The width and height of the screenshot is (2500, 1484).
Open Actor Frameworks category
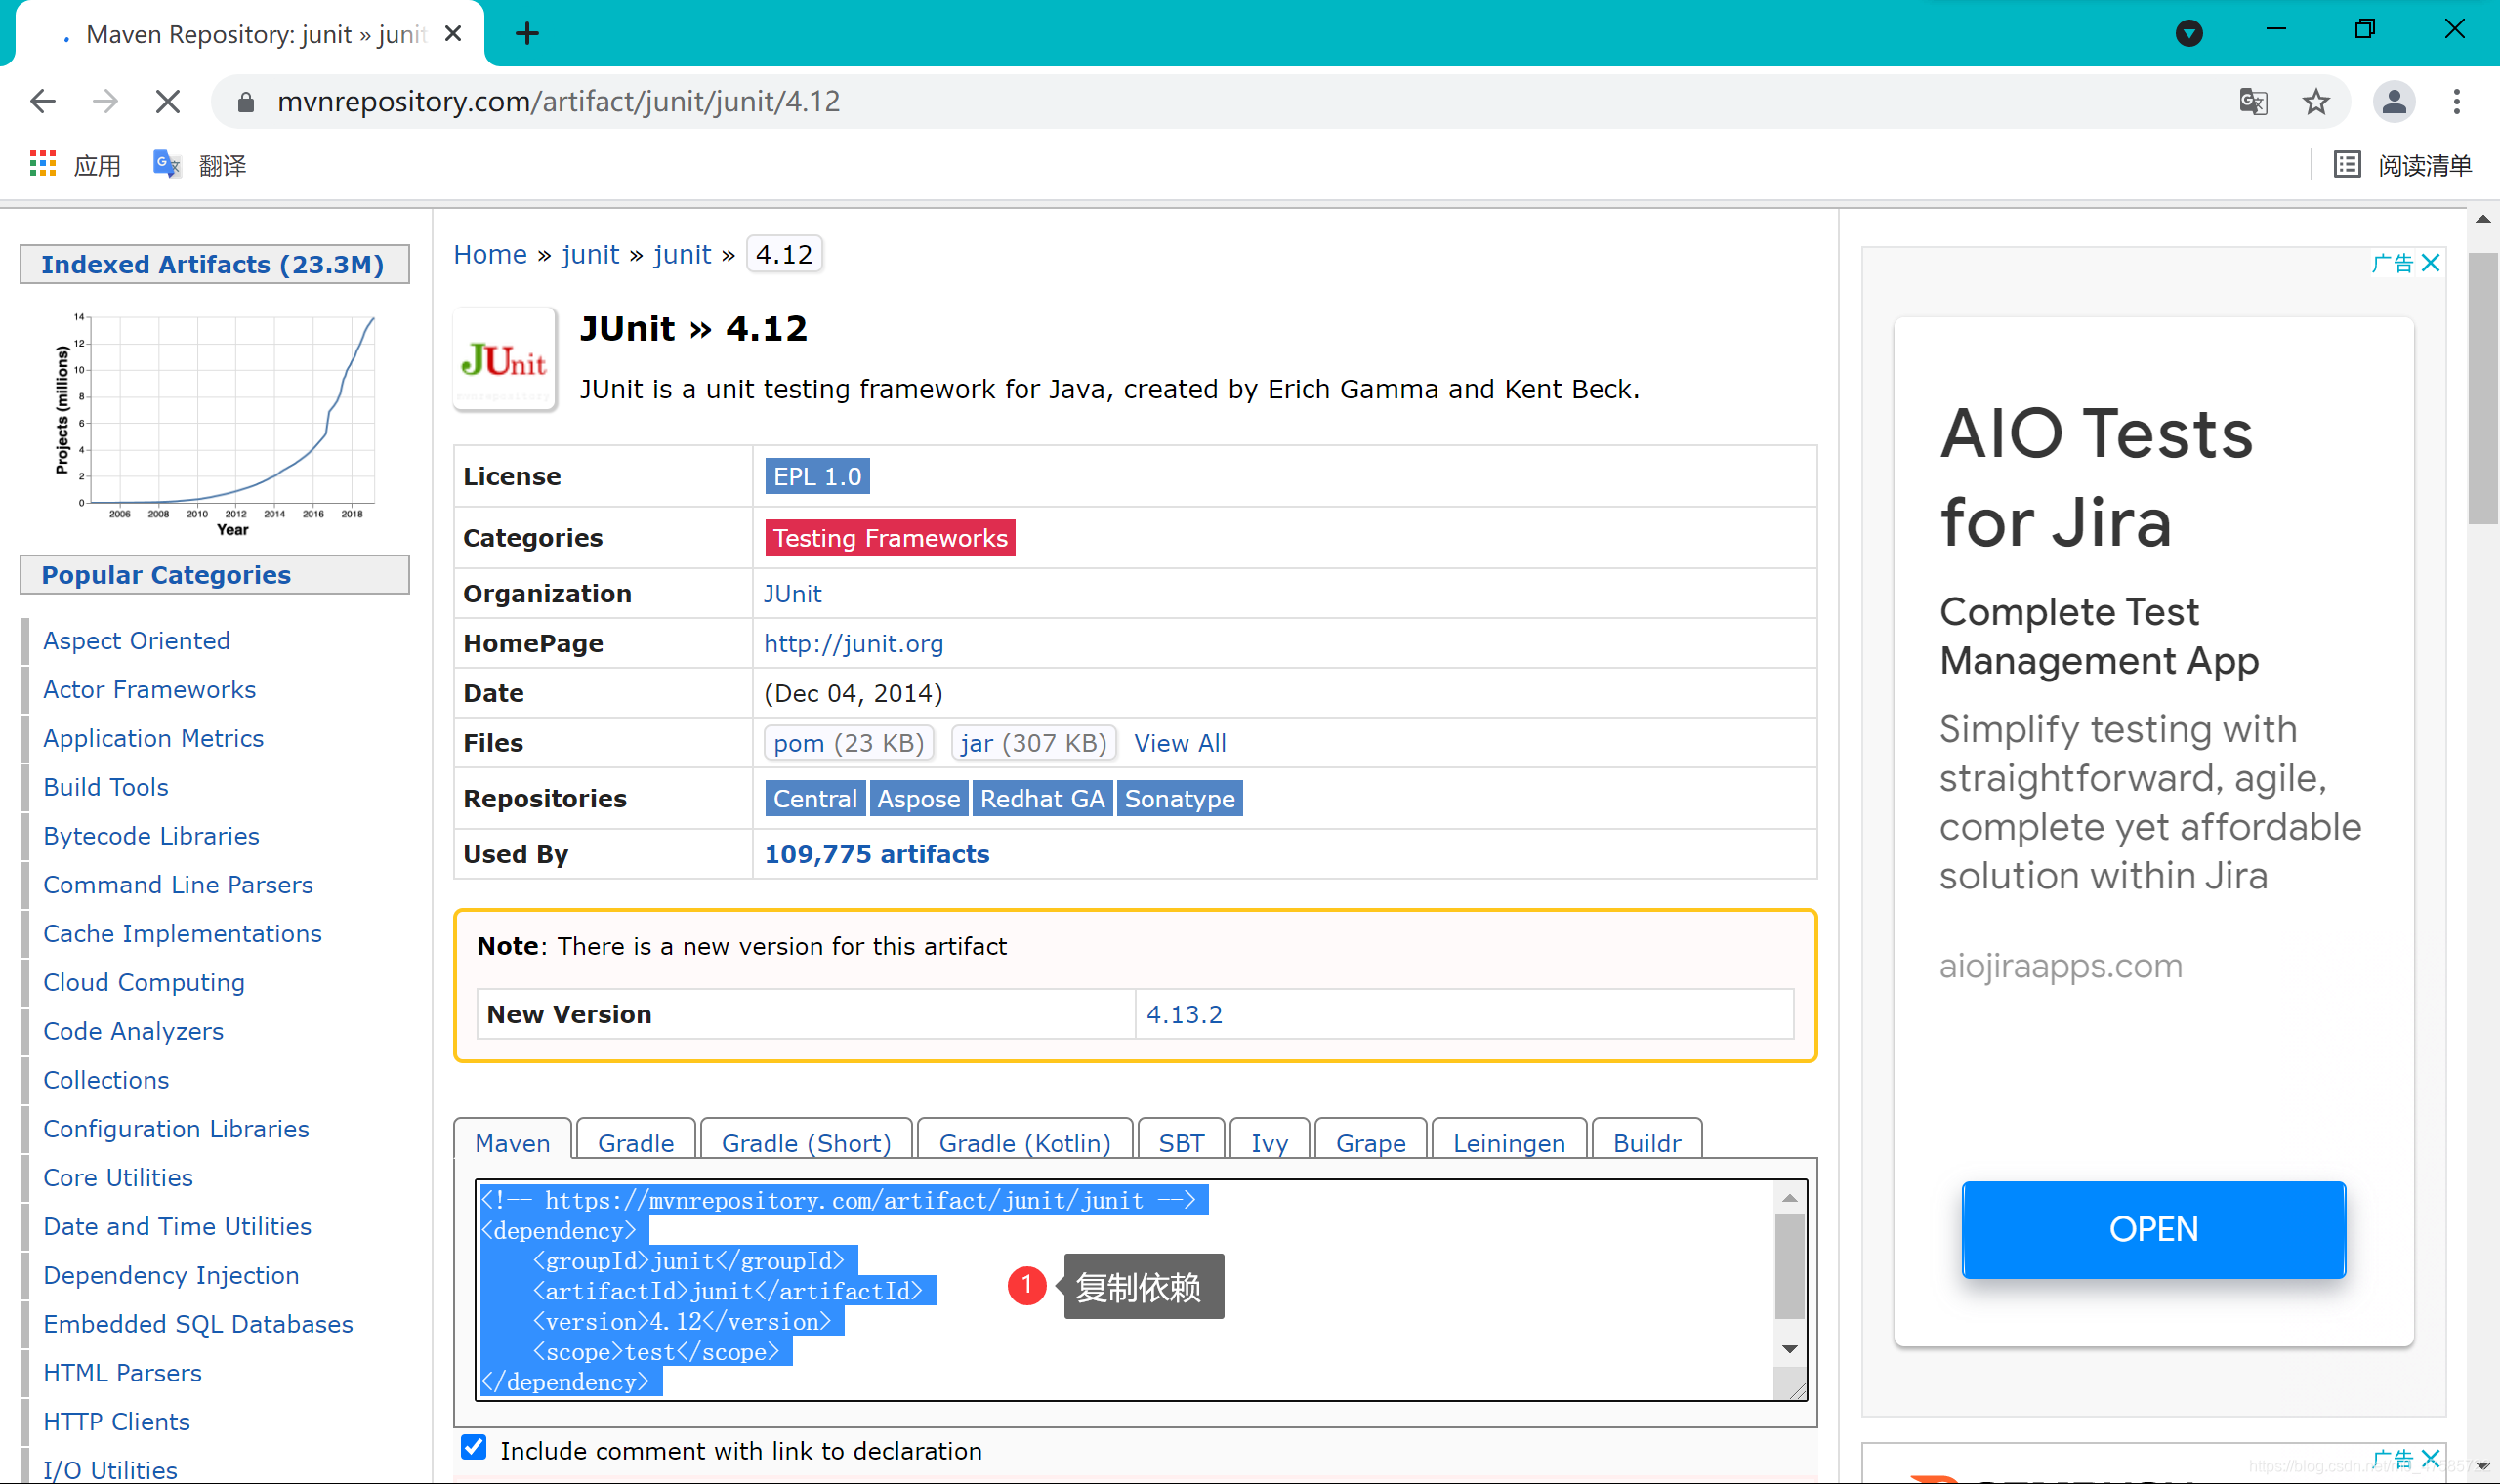(150, 690)
